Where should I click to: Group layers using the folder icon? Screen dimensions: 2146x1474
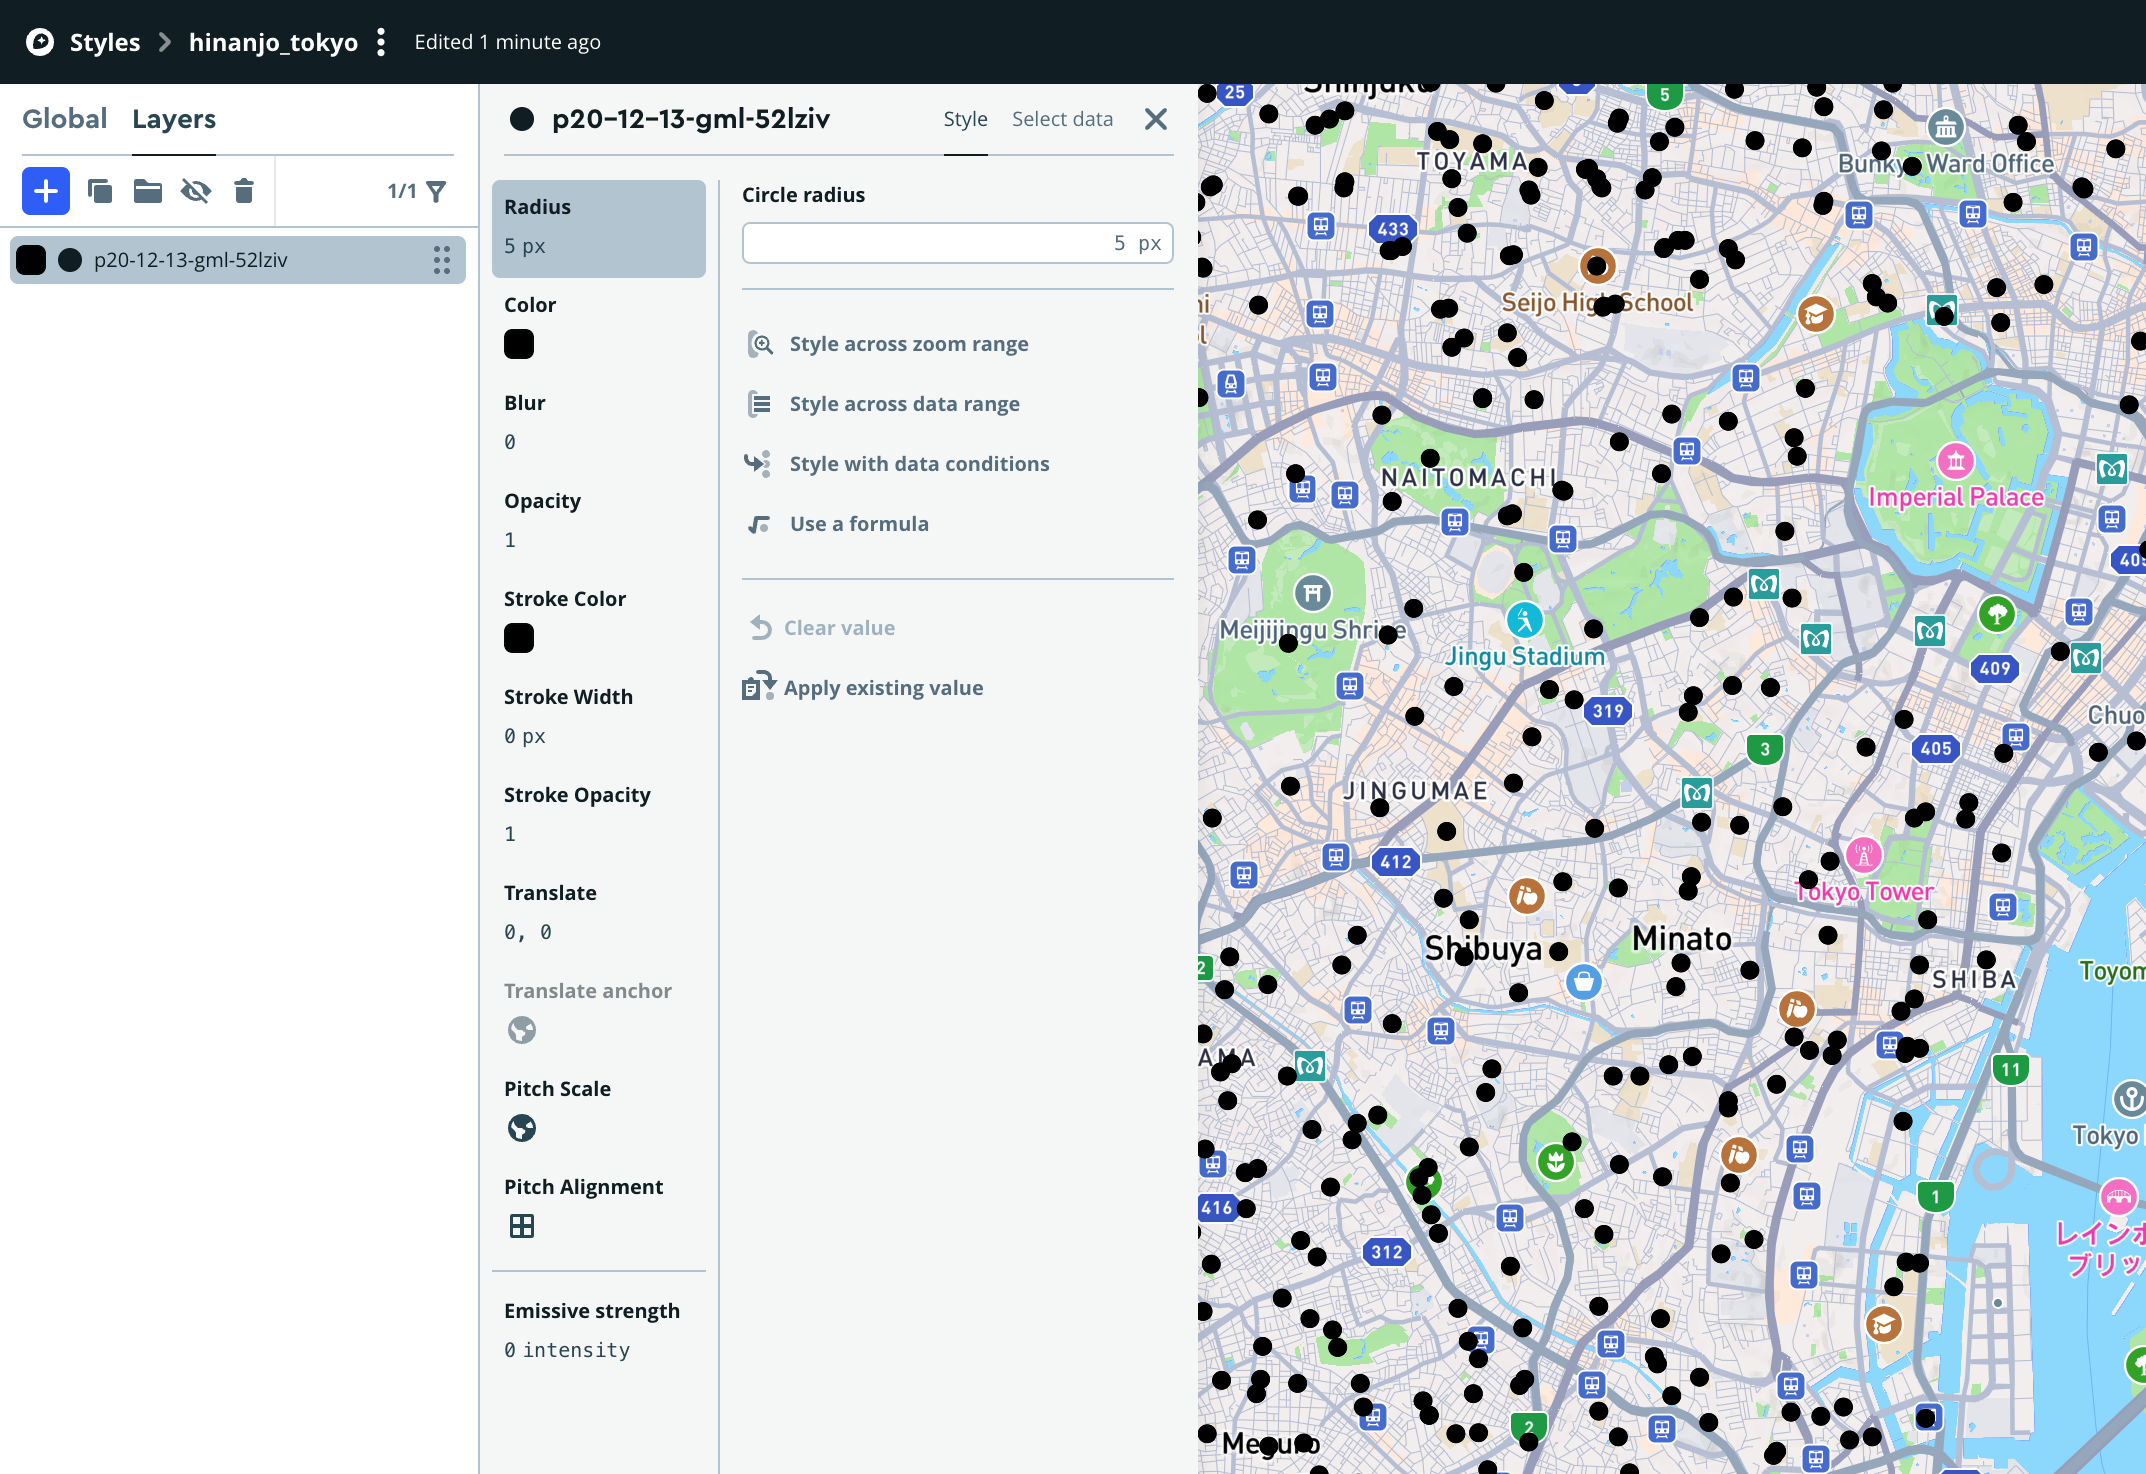point(148,190)
